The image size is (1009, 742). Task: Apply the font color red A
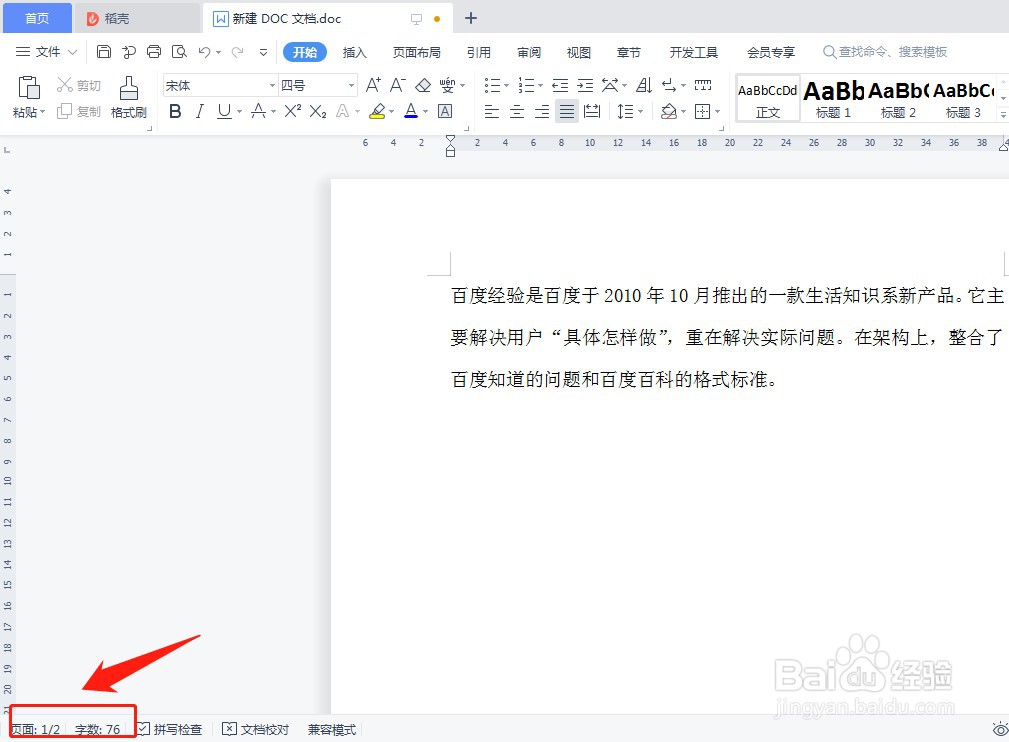(411, 111)
